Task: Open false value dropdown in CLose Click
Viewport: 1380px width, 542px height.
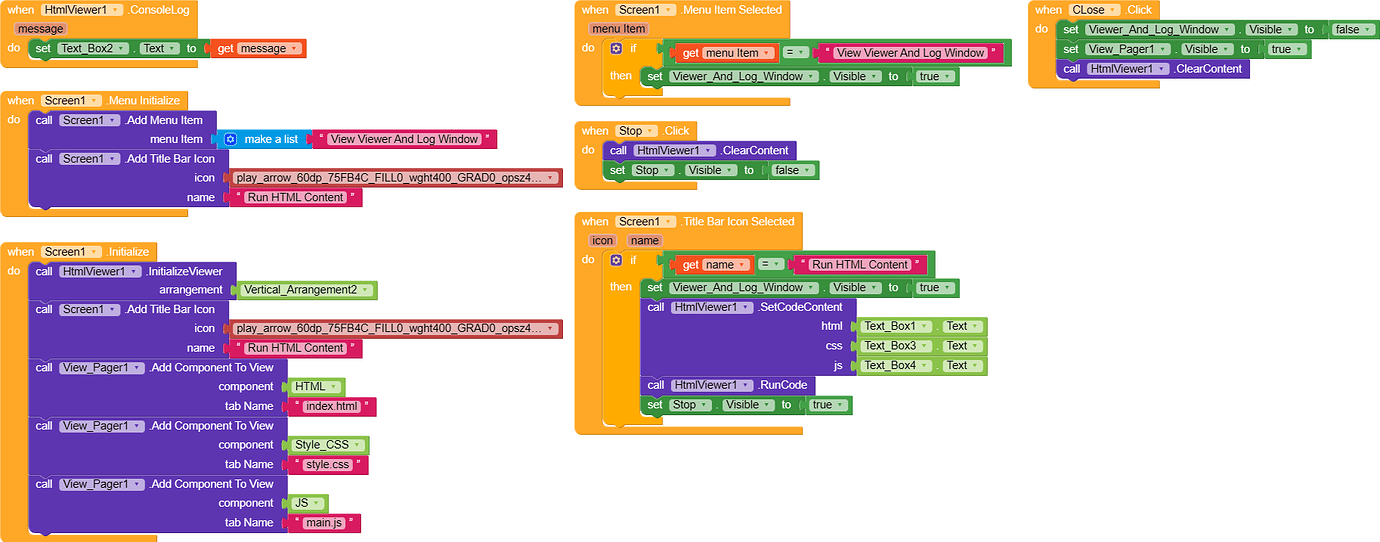Action: [1354, 29]
